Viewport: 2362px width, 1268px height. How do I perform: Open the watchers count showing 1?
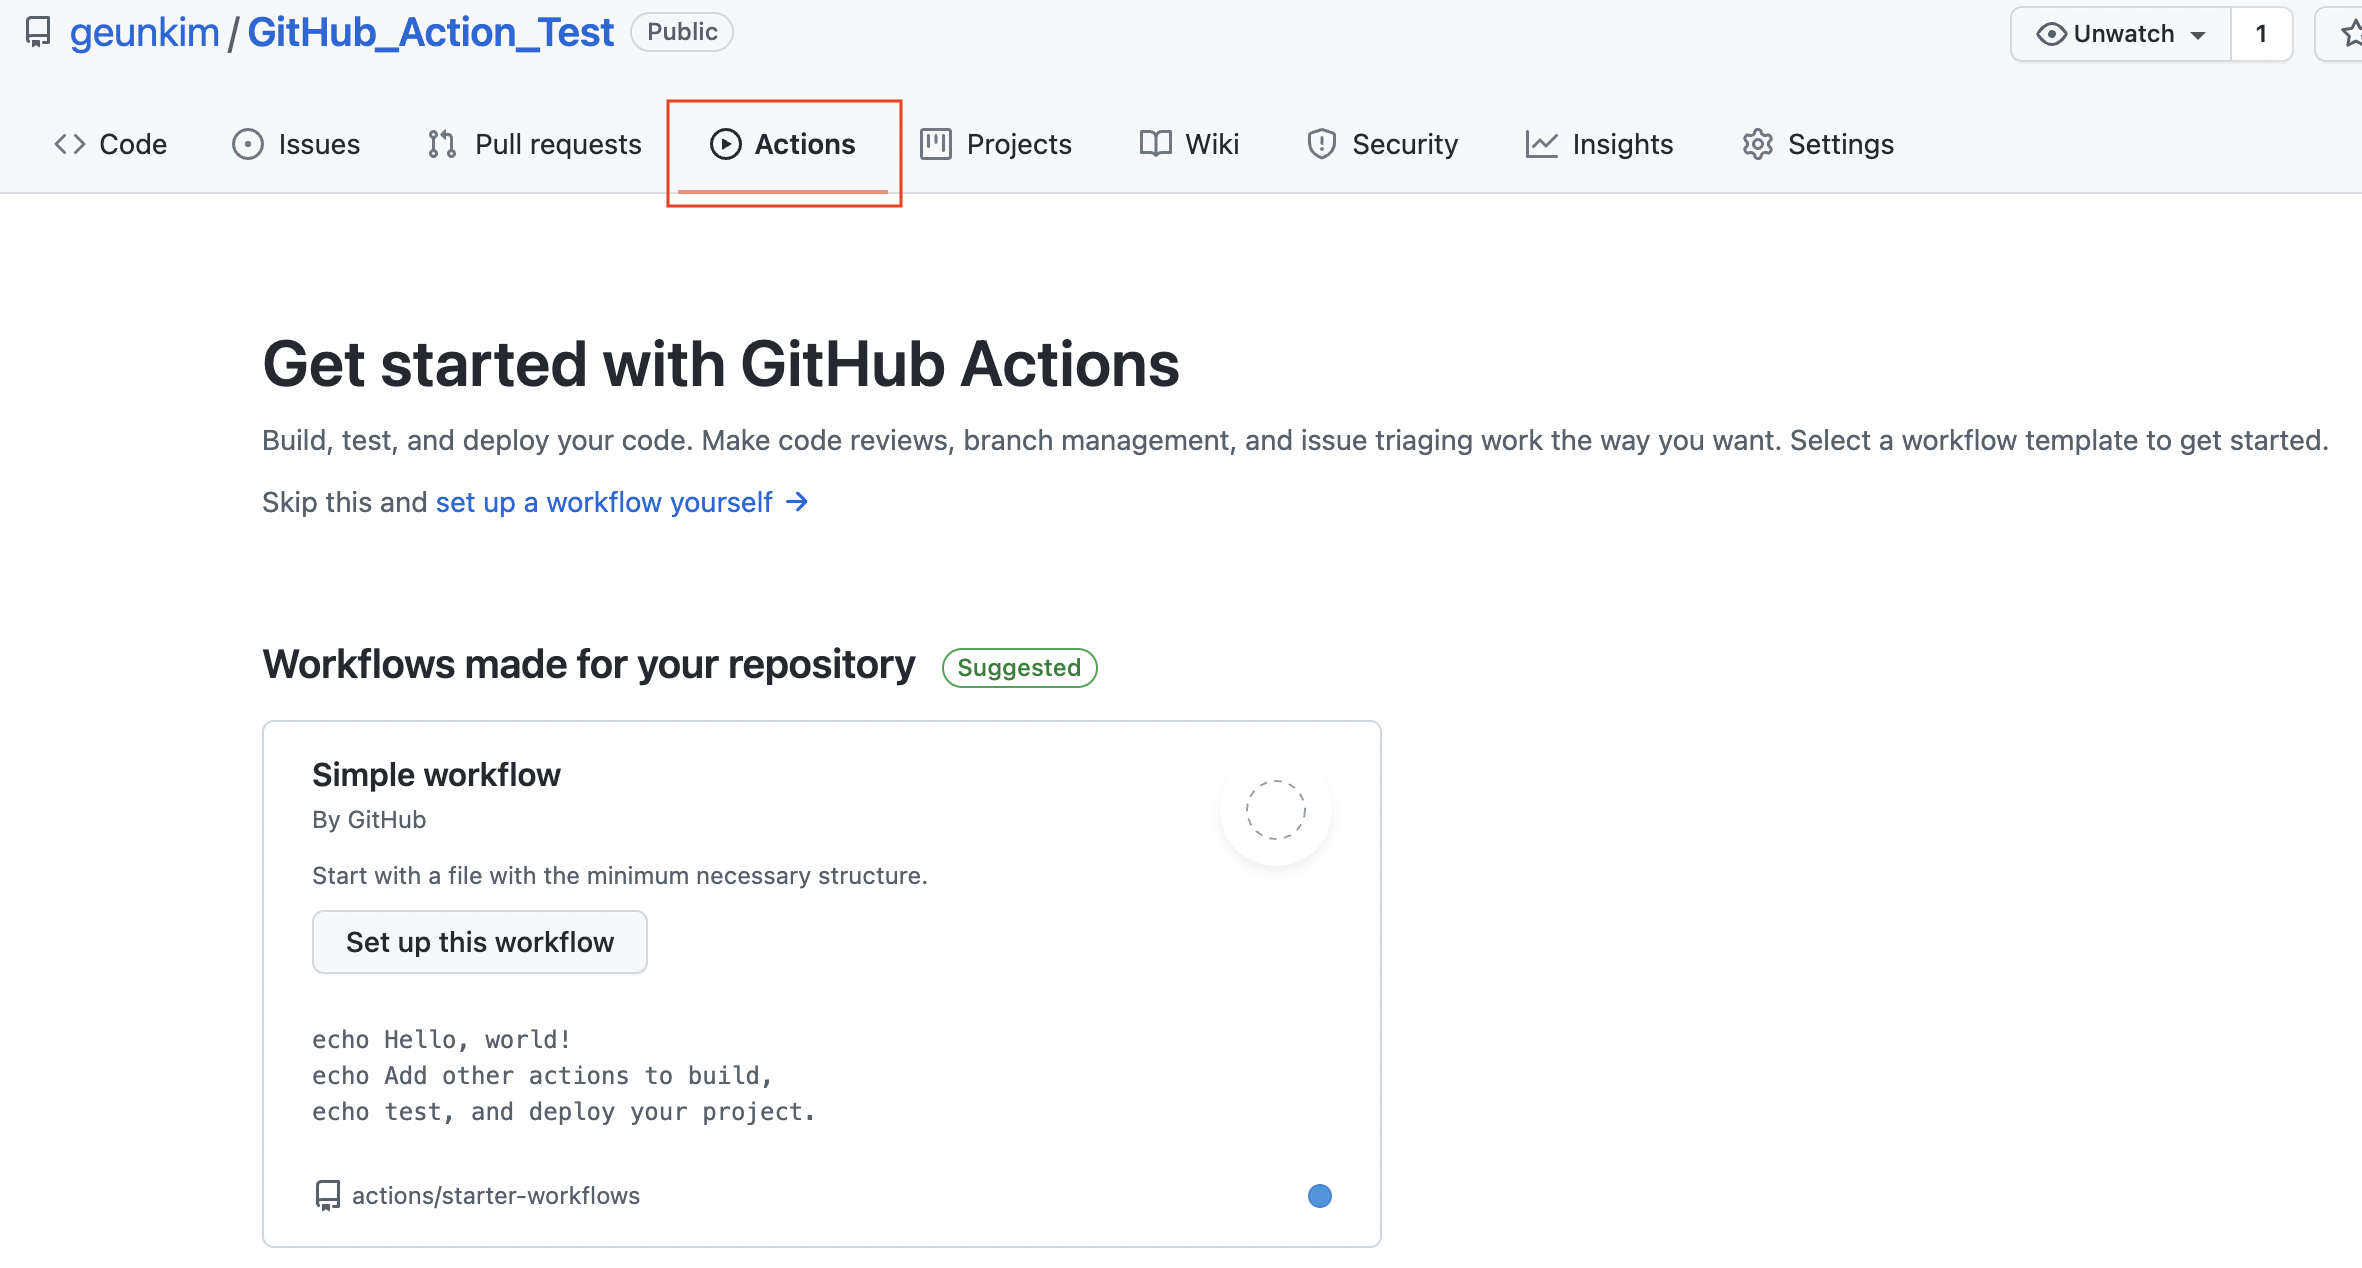[2261, 34]
